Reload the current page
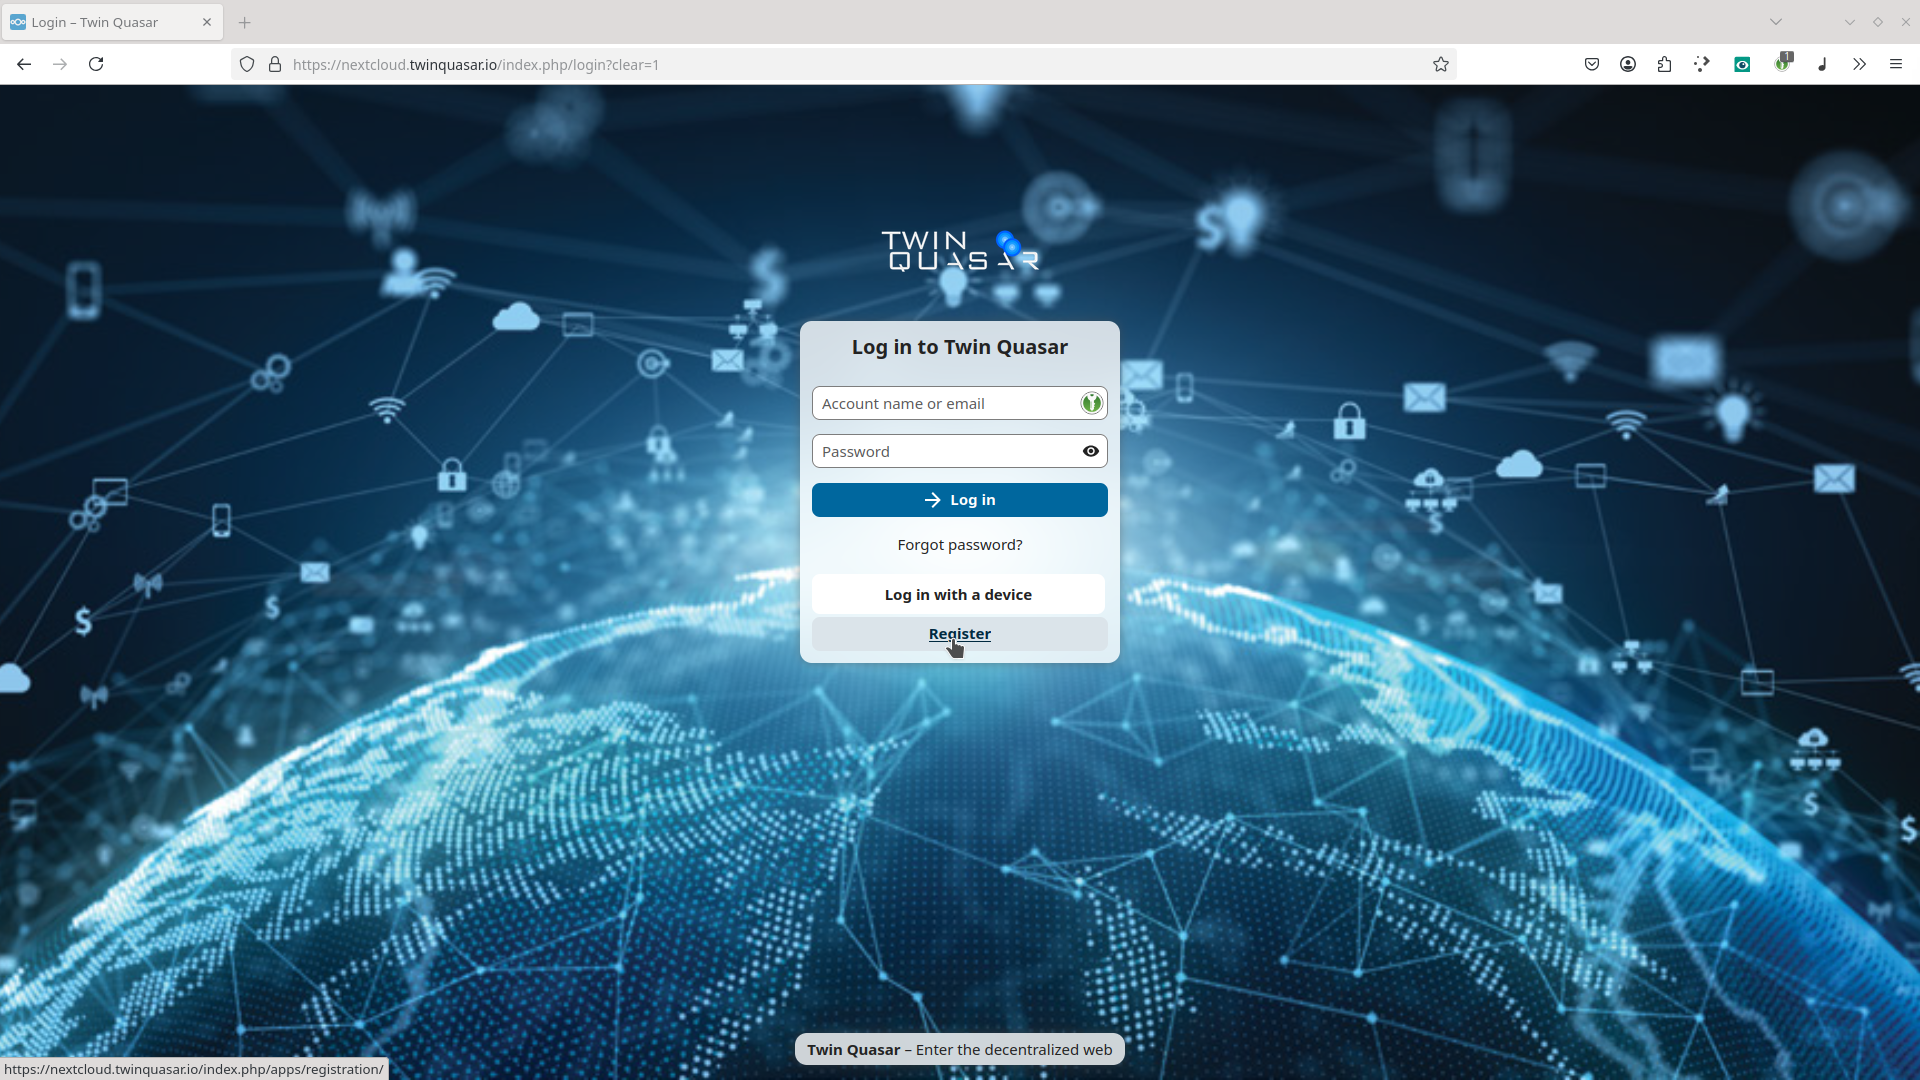1920x1080 pixels. [96, 64]
